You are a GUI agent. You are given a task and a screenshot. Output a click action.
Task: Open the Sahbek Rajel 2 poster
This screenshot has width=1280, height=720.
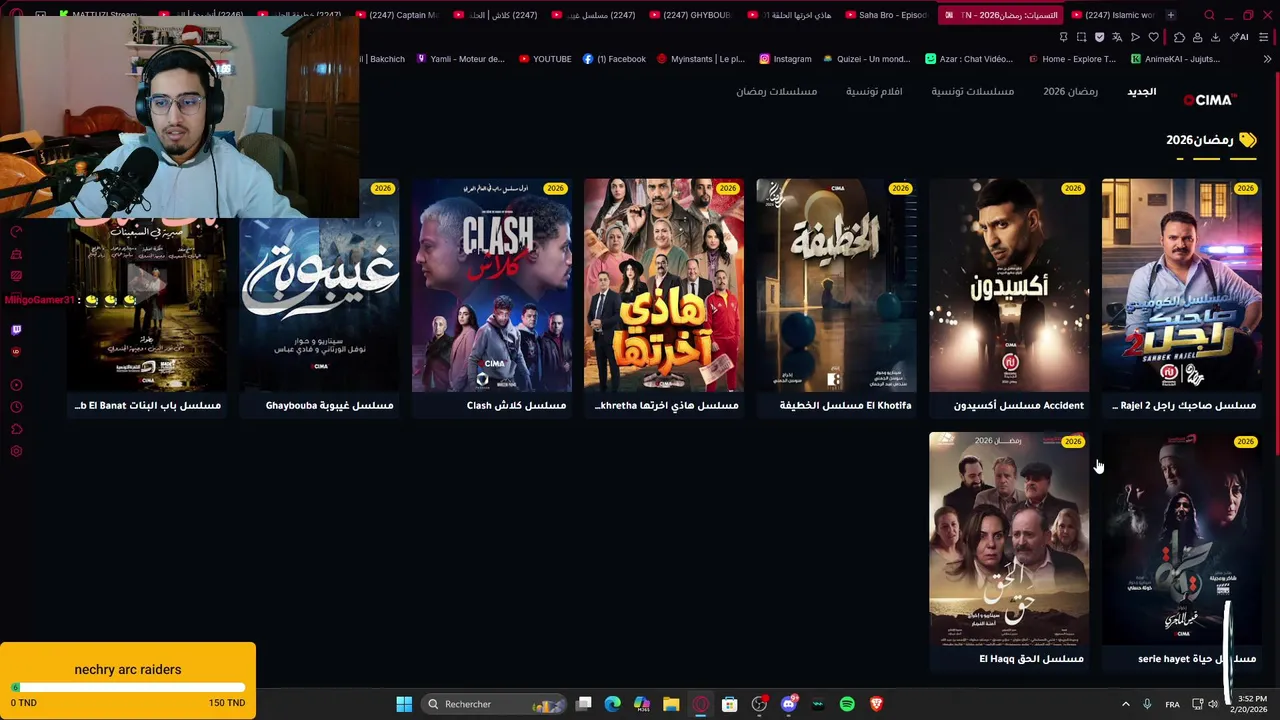(x=1181, y=285)
